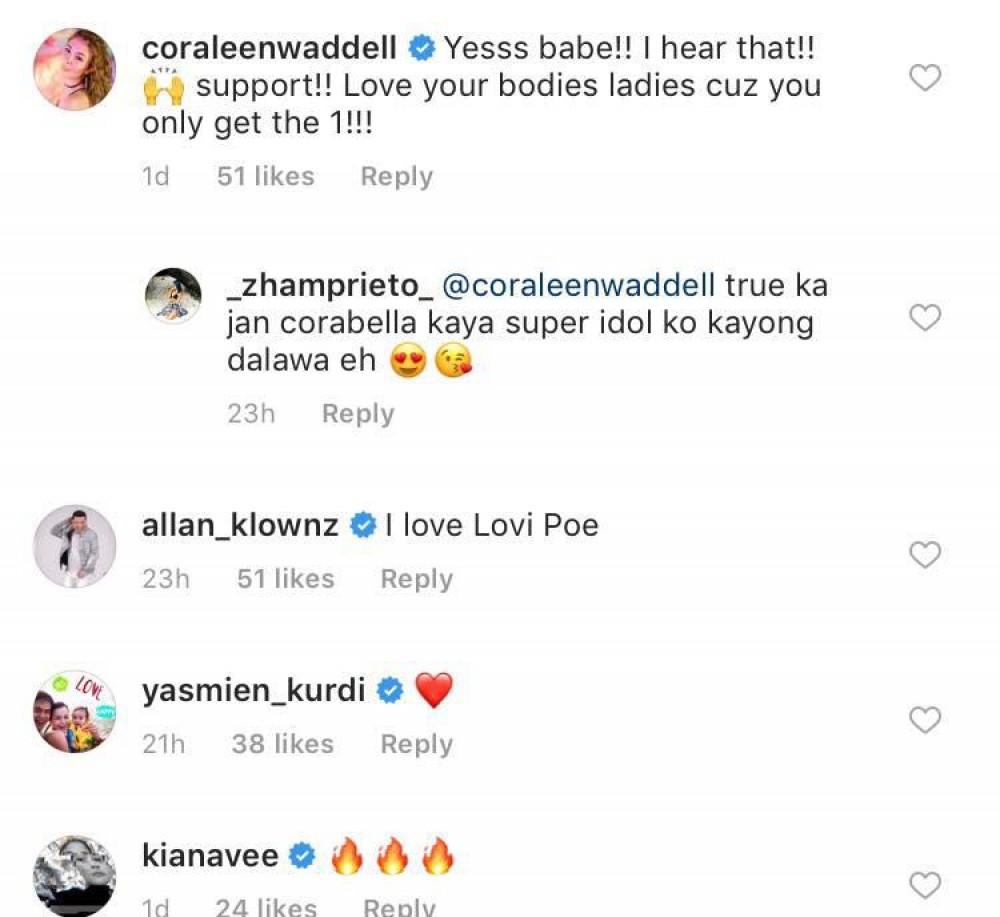View the 38 likes on yasmien_kurdi's comment

click(x=282, y=744)
